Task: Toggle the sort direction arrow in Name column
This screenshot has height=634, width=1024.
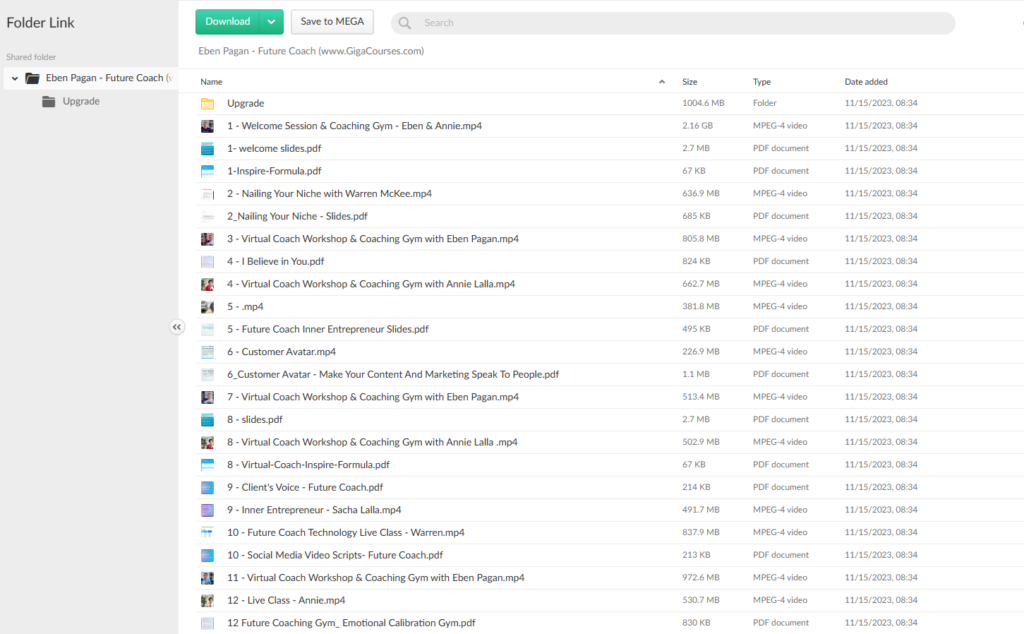Action: click(662, 82)
